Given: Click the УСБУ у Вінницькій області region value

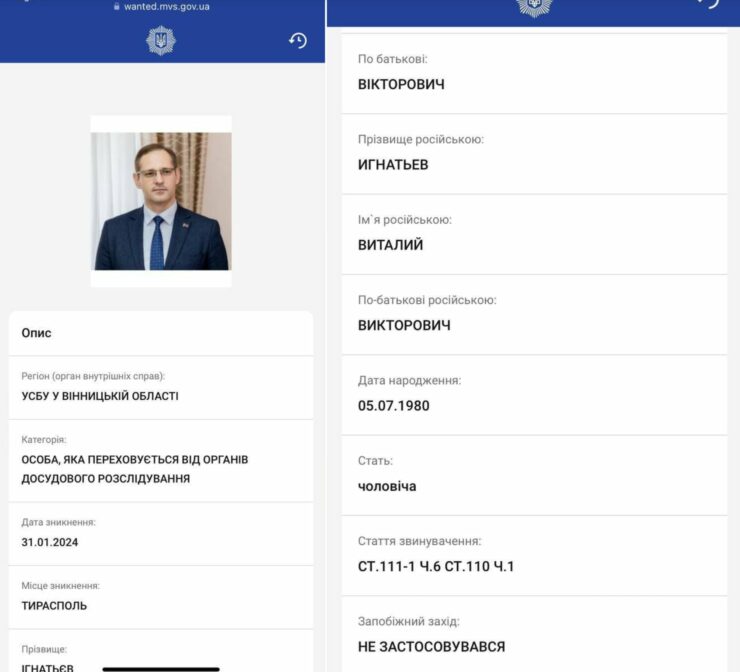Looking at the screenshot, I should coord(100,396).
